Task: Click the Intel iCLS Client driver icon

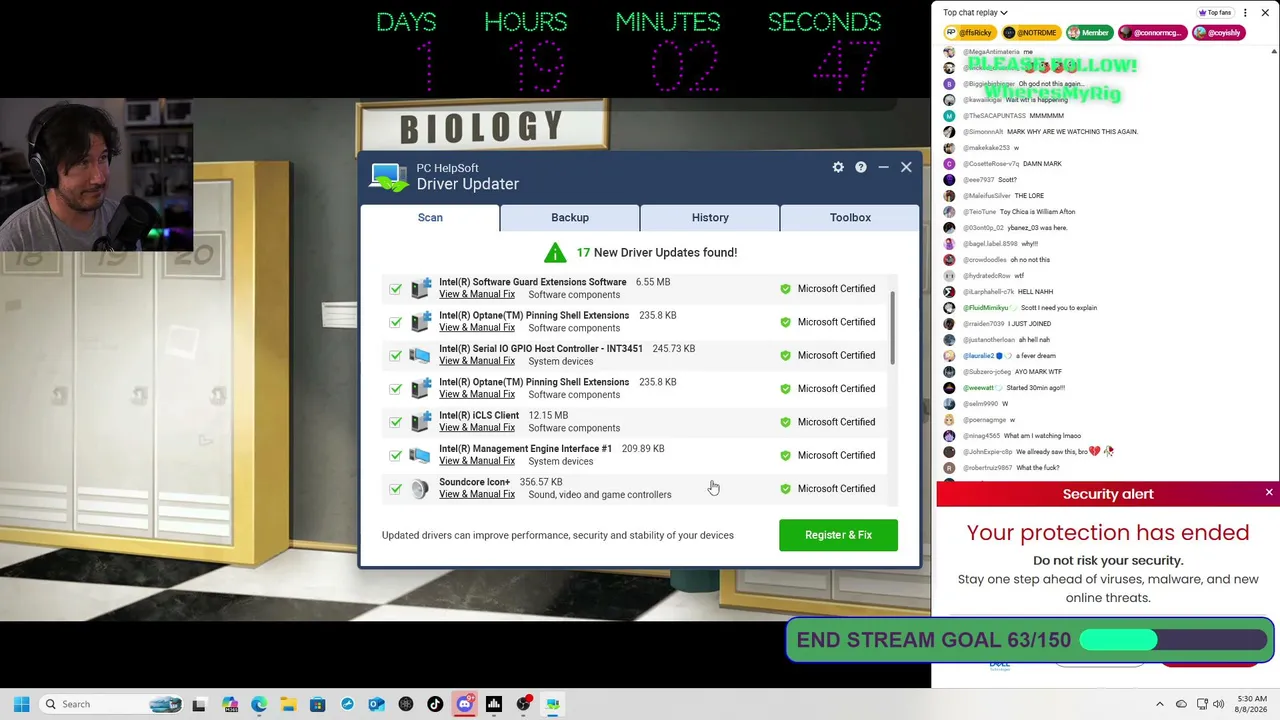Action: tap(420, 422)
